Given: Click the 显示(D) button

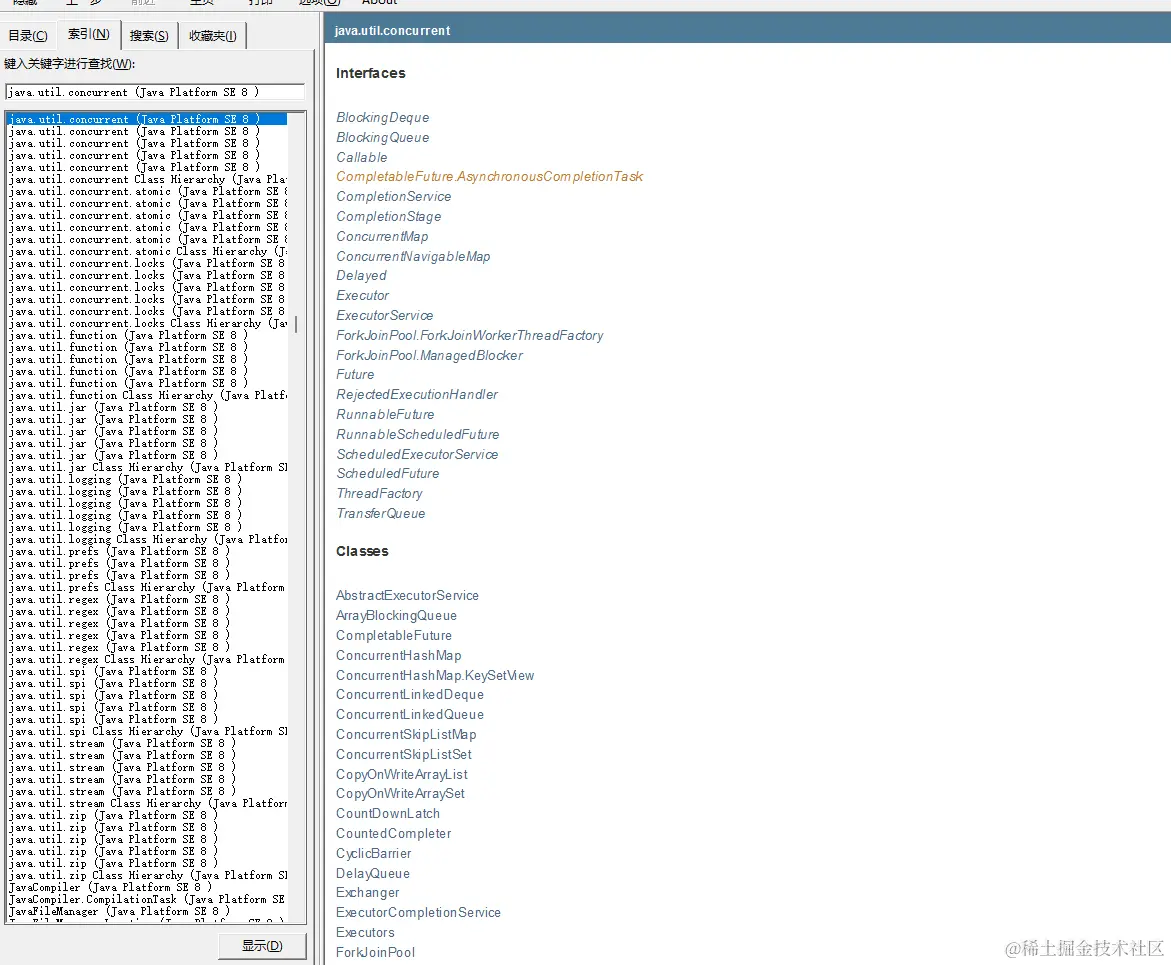Looking at the screenshot, I should [x=262, y=946].
